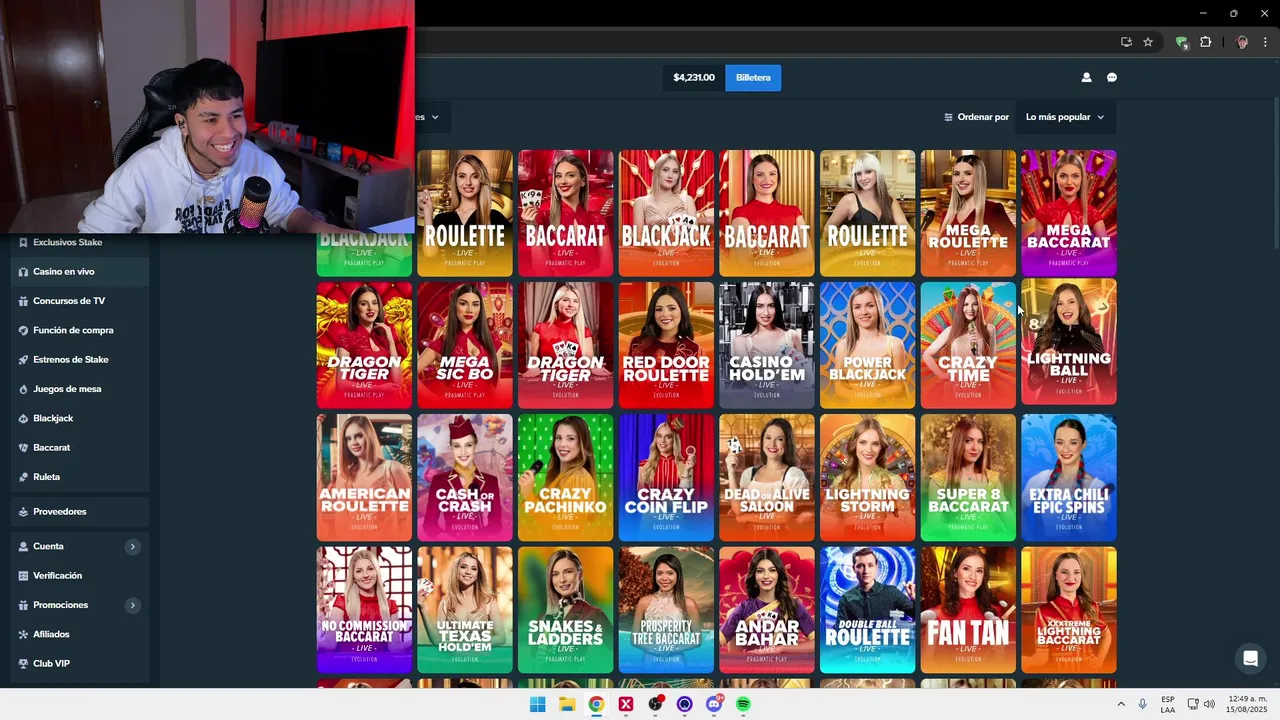Viewport: 1280px width, 720px height.
Task: Click the speaker volume icon in tray
Action: (x=1209, y=704)
